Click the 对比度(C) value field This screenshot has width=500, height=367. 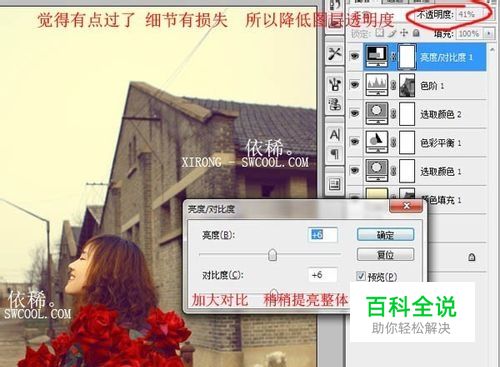pos(322,275)
